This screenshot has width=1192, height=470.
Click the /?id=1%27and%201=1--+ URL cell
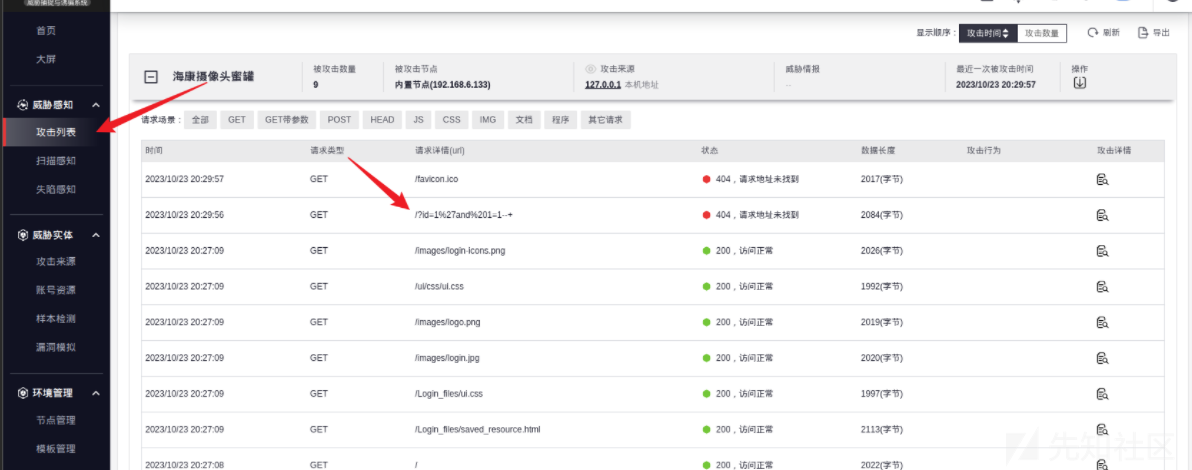pyautogui.click(x=464, y=215)
